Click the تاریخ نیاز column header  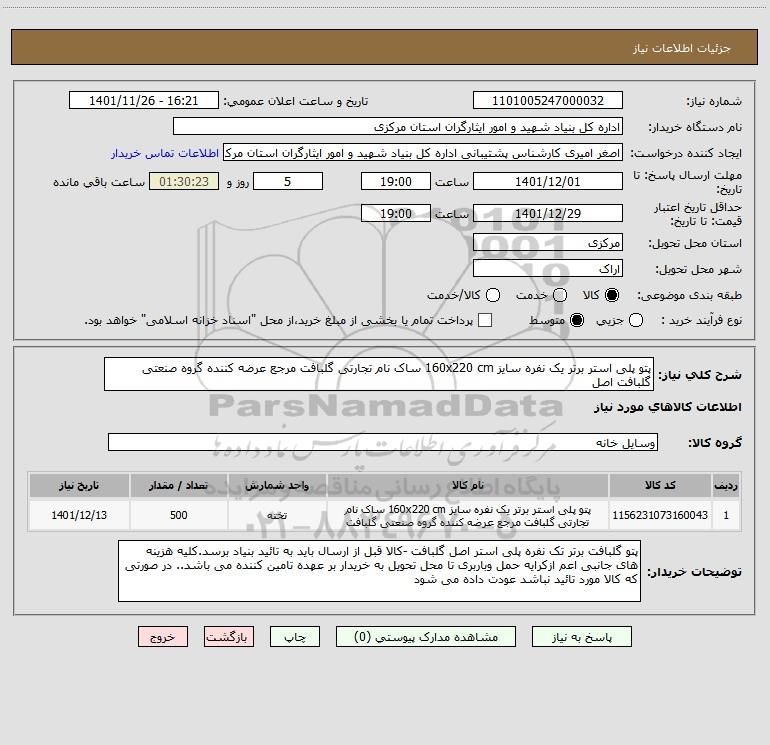click(79, 485)
